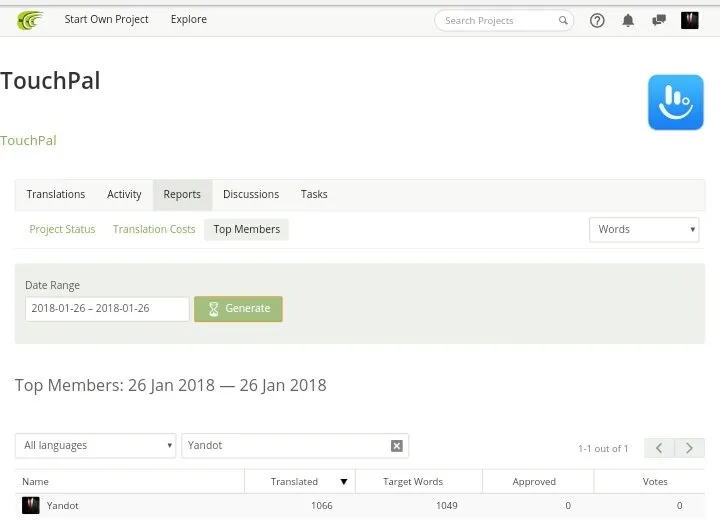Image resolution: width=720 pixels, height=521 pixels.
Task: Click the Date Range input field
Action: [107, 309]
